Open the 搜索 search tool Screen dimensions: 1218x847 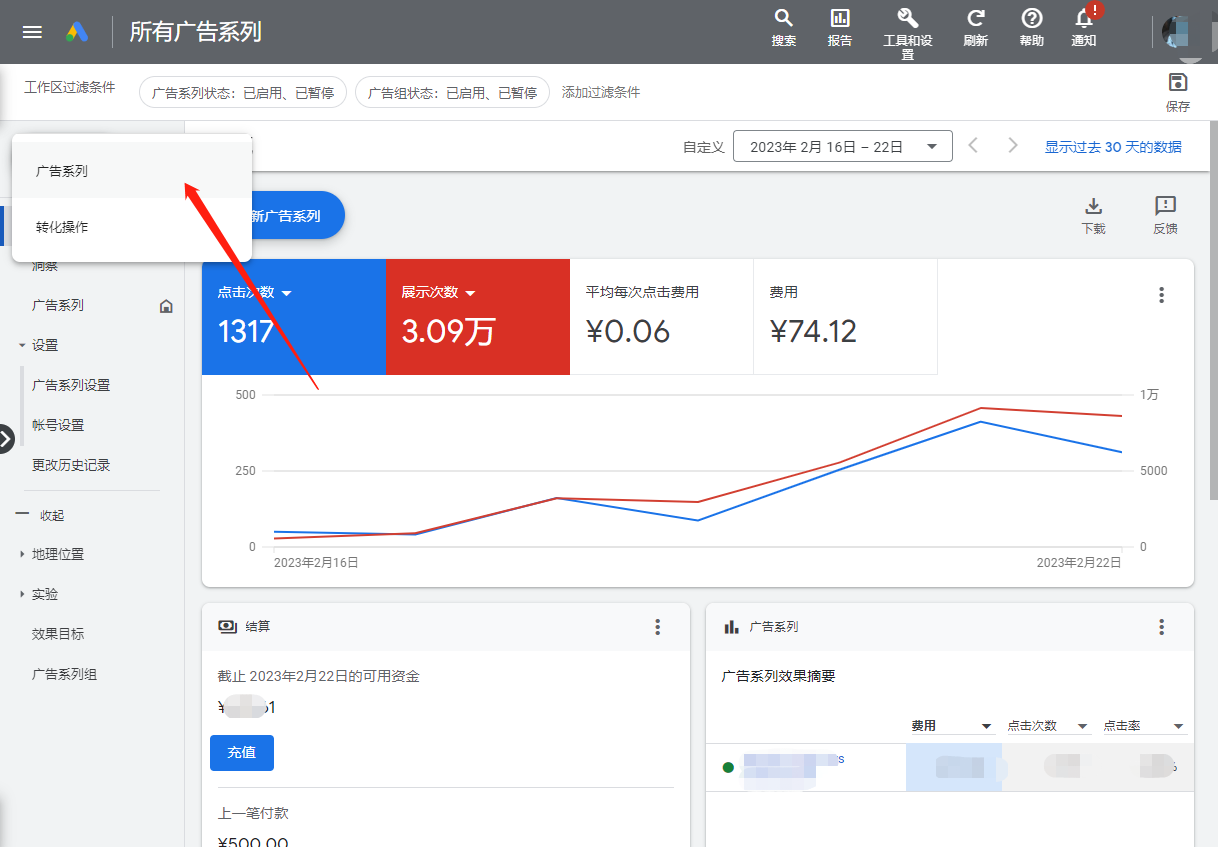click(784, 28)
